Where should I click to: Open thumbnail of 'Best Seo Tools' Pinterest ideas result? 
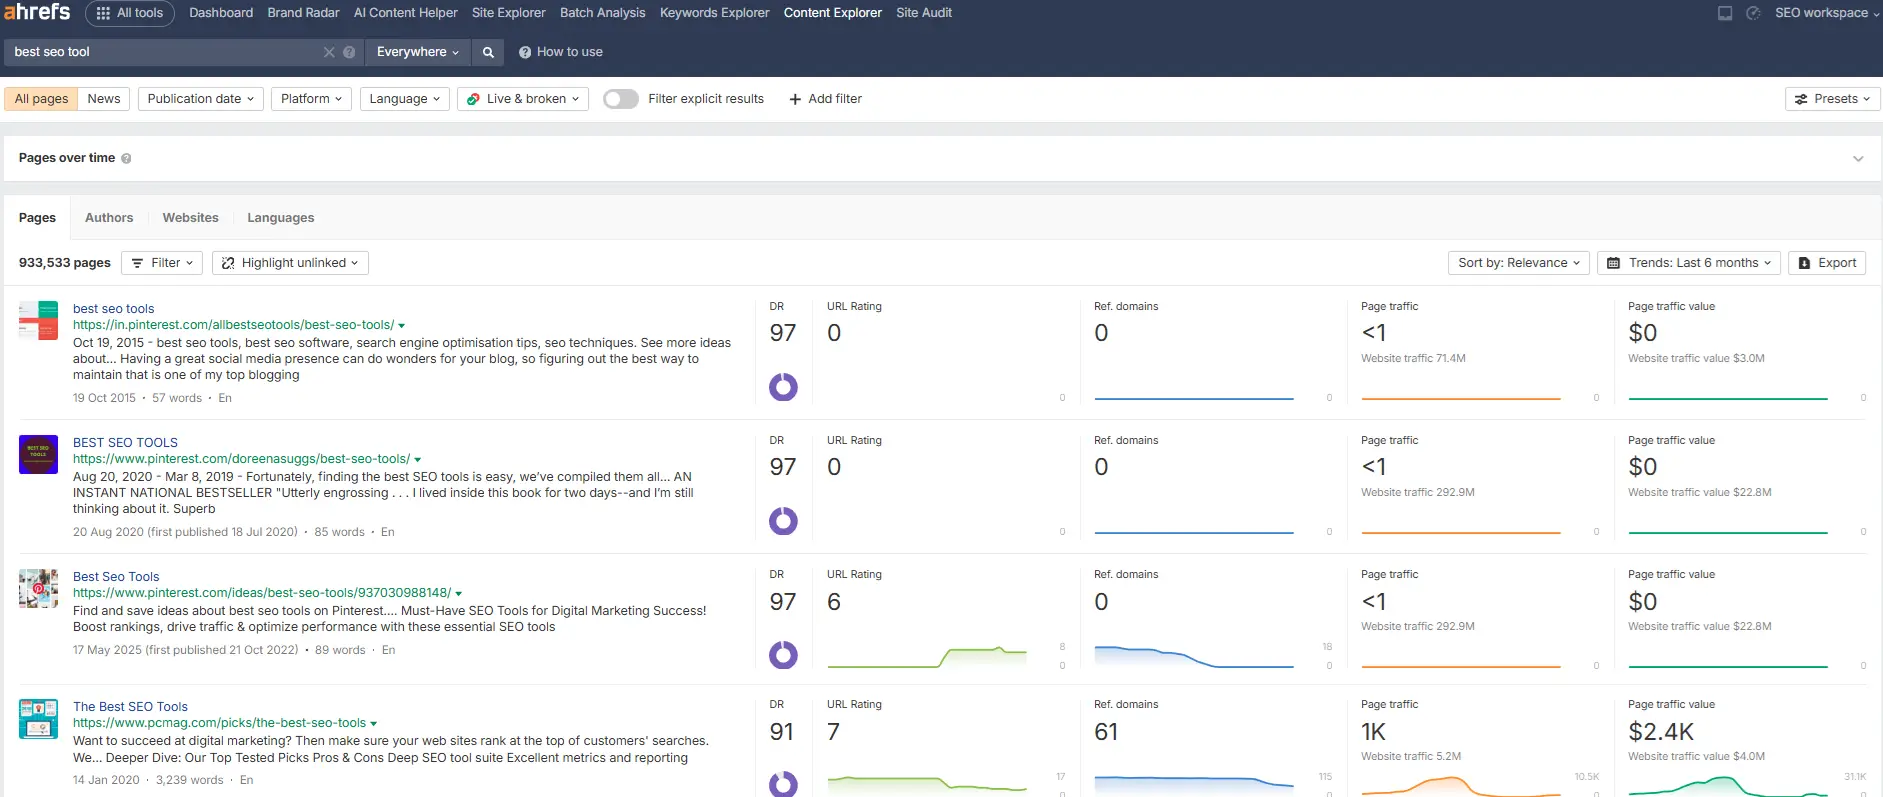pyautogui.click(x=38, y=589)
